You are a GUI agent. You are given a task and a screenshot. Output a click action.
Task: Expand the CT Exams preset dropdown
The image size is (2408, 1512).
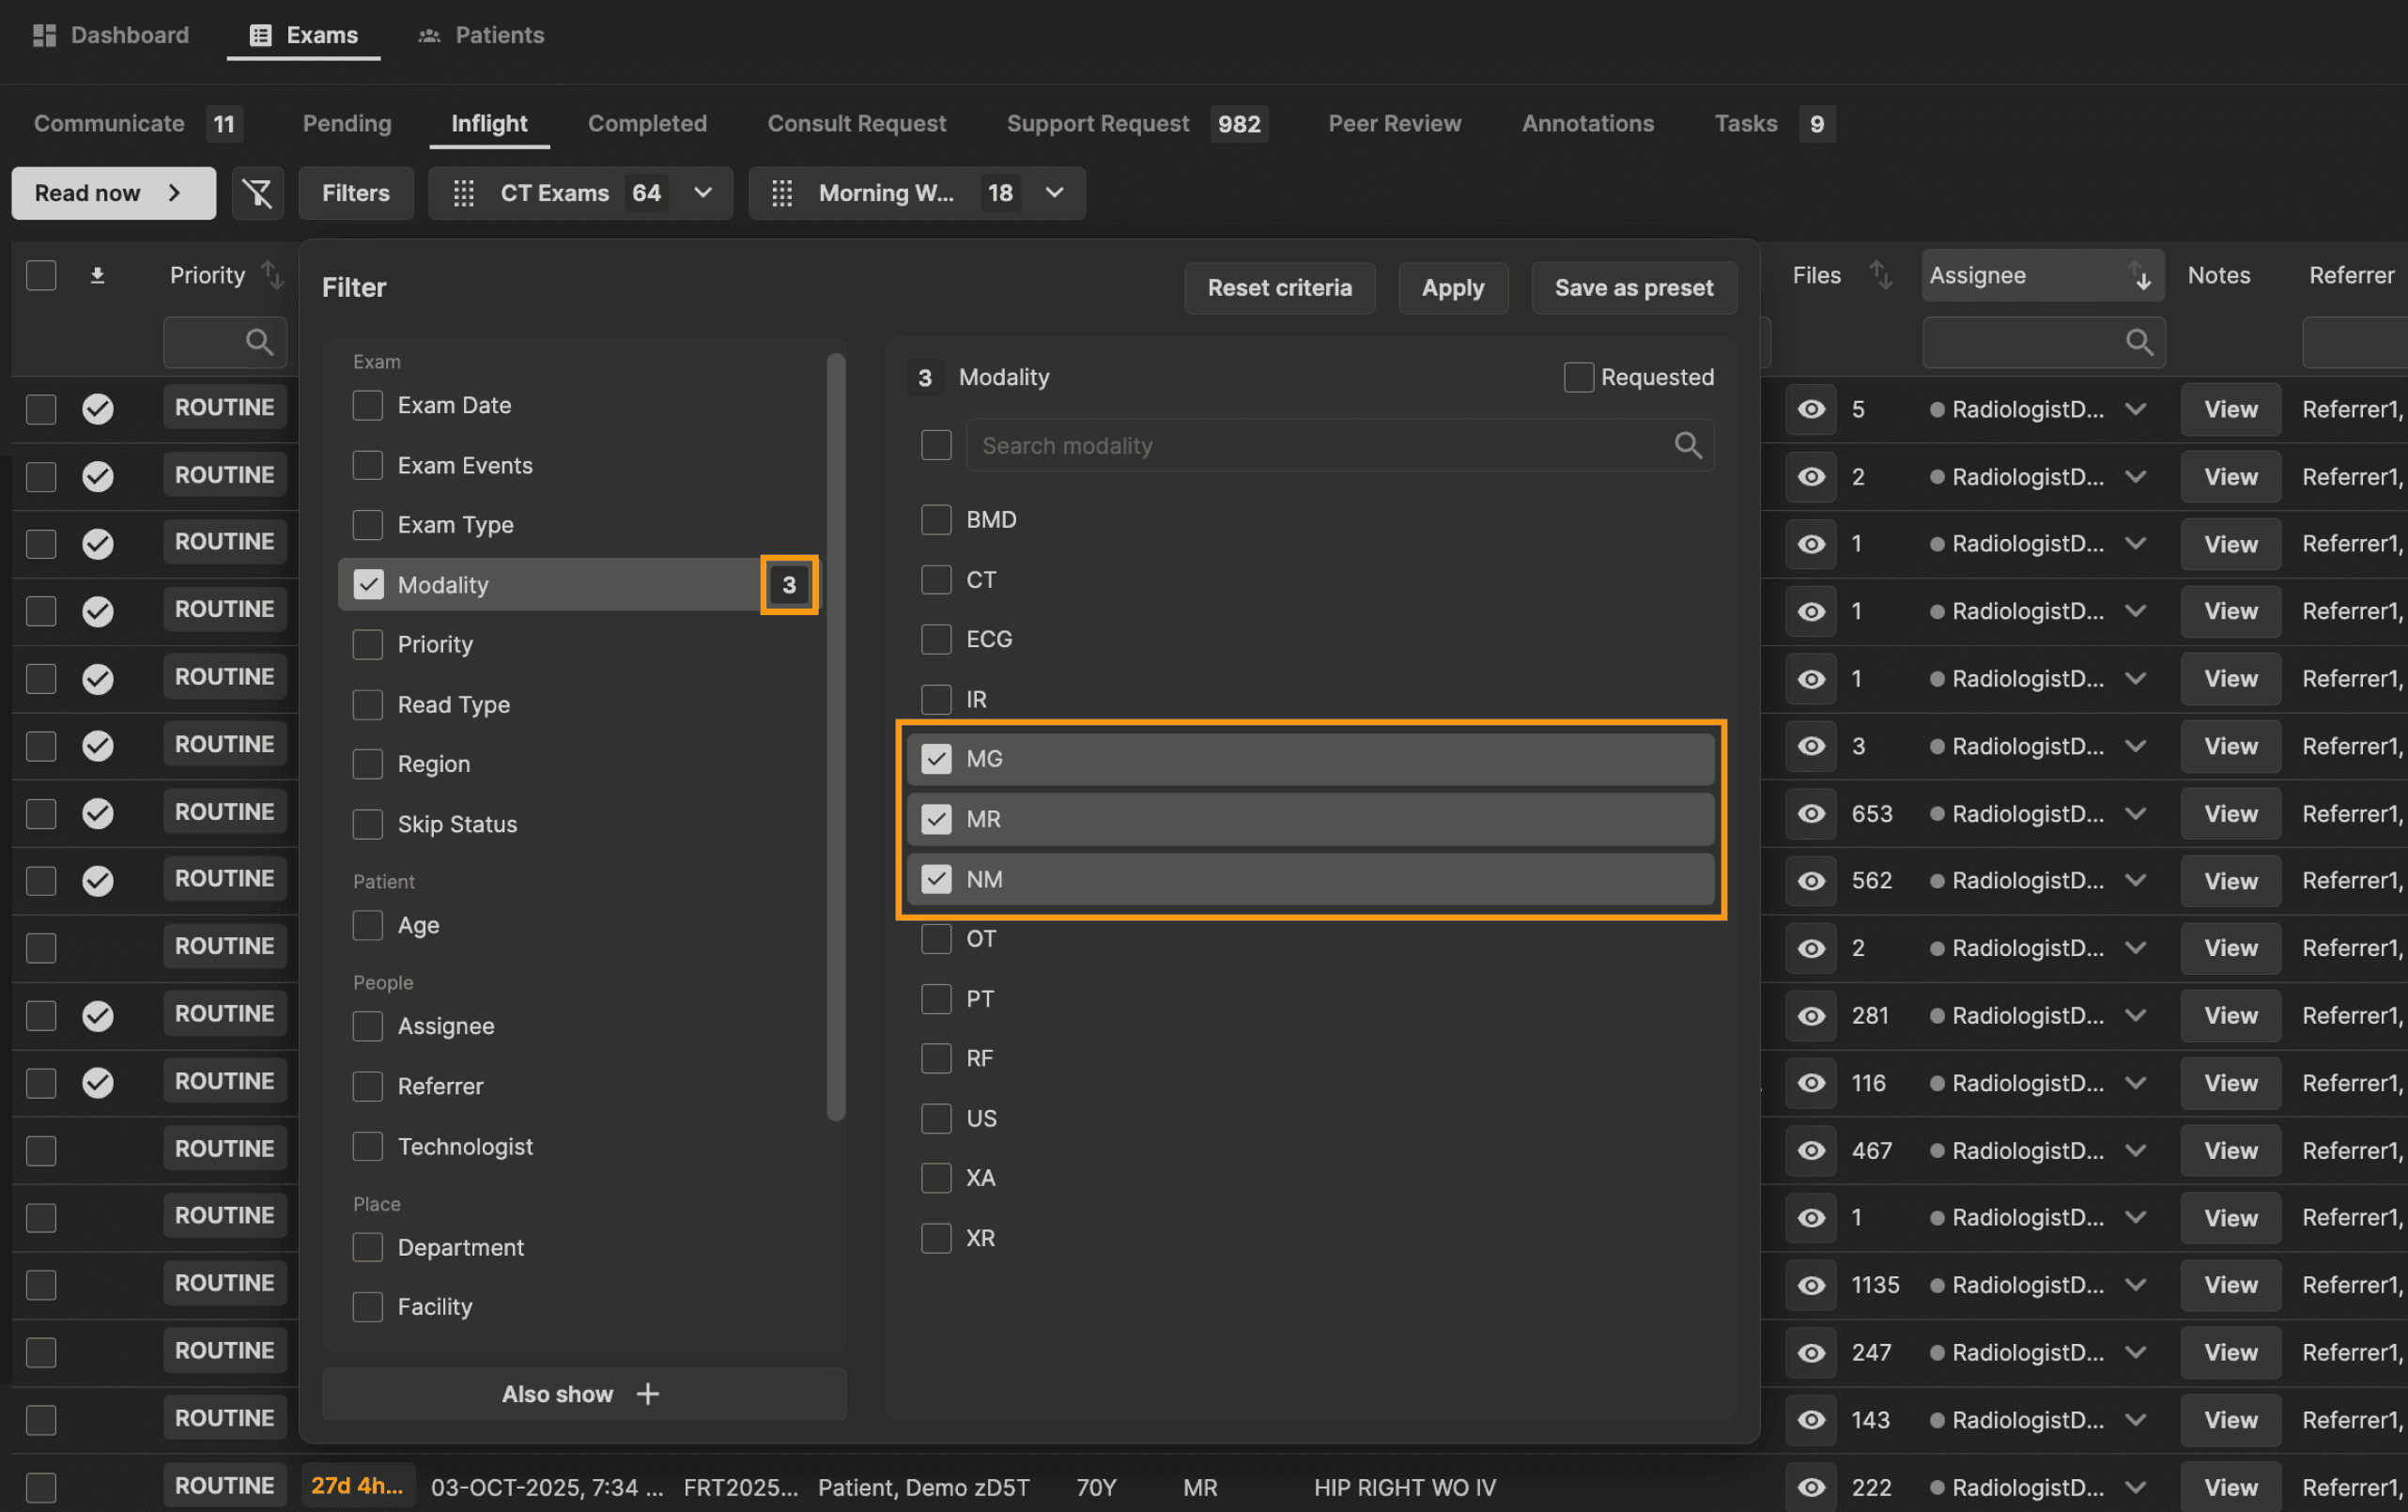pos(703,193)
